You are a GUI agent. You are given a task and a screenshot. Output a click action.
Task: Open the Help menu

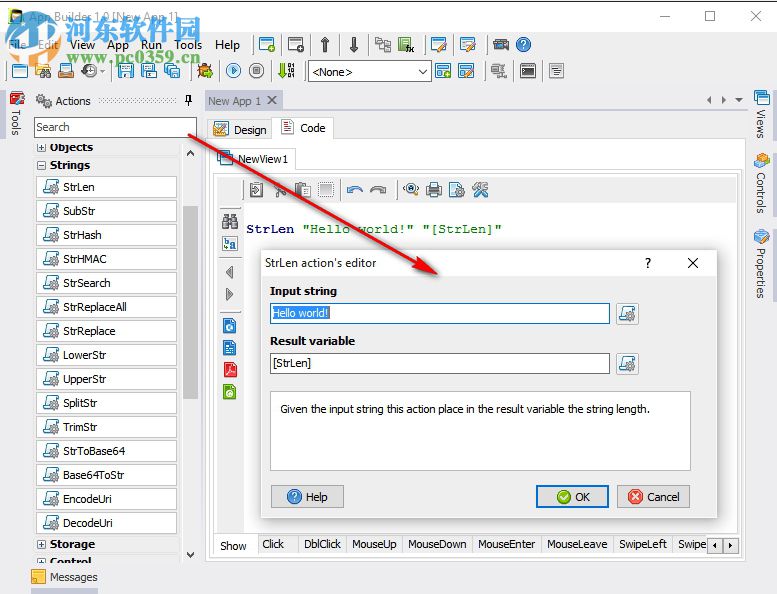227,45
